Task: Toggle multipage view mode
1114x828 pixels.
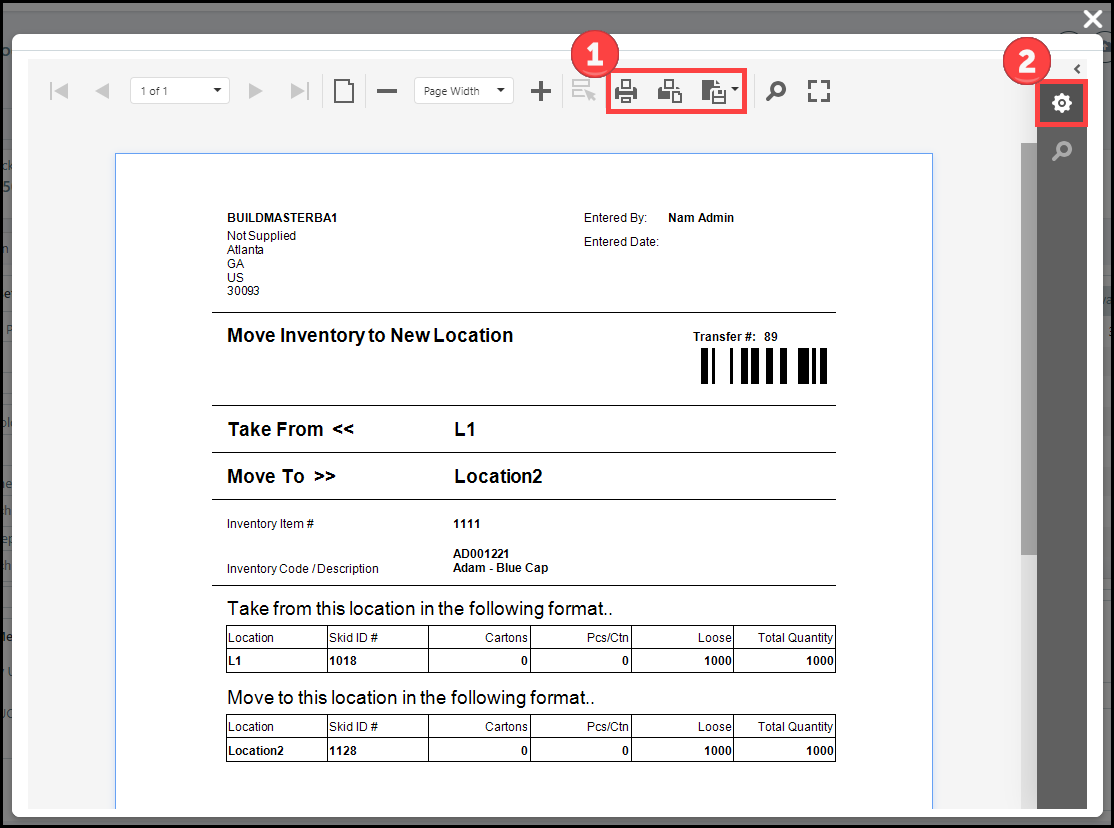Action: [x=344, y=91]
